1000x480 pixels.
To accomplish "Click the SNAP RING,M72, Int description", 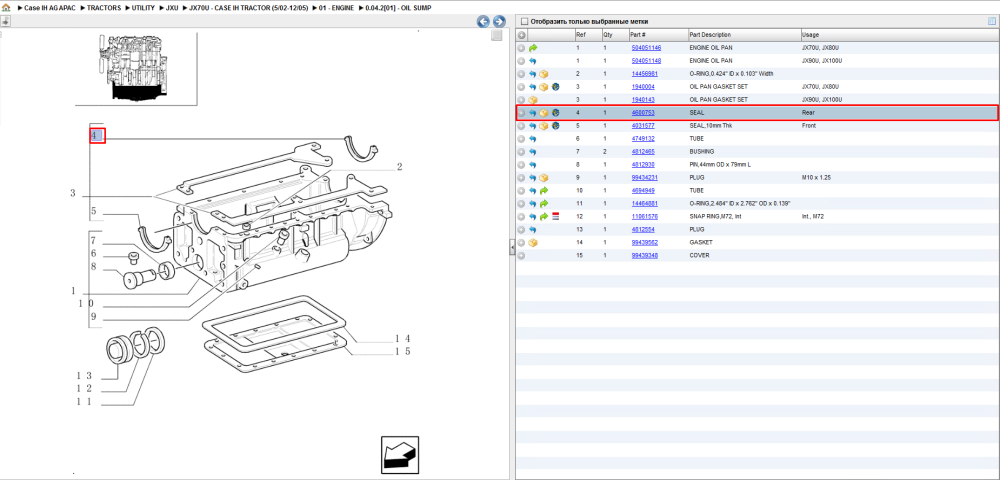I will coord(717,217).
